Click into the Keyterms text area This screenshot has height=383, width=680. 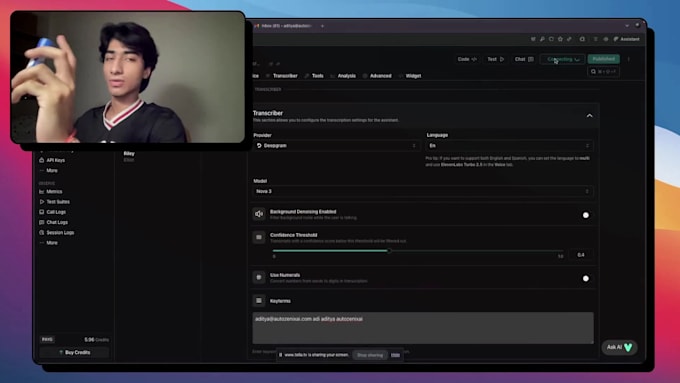pos(423,328)
